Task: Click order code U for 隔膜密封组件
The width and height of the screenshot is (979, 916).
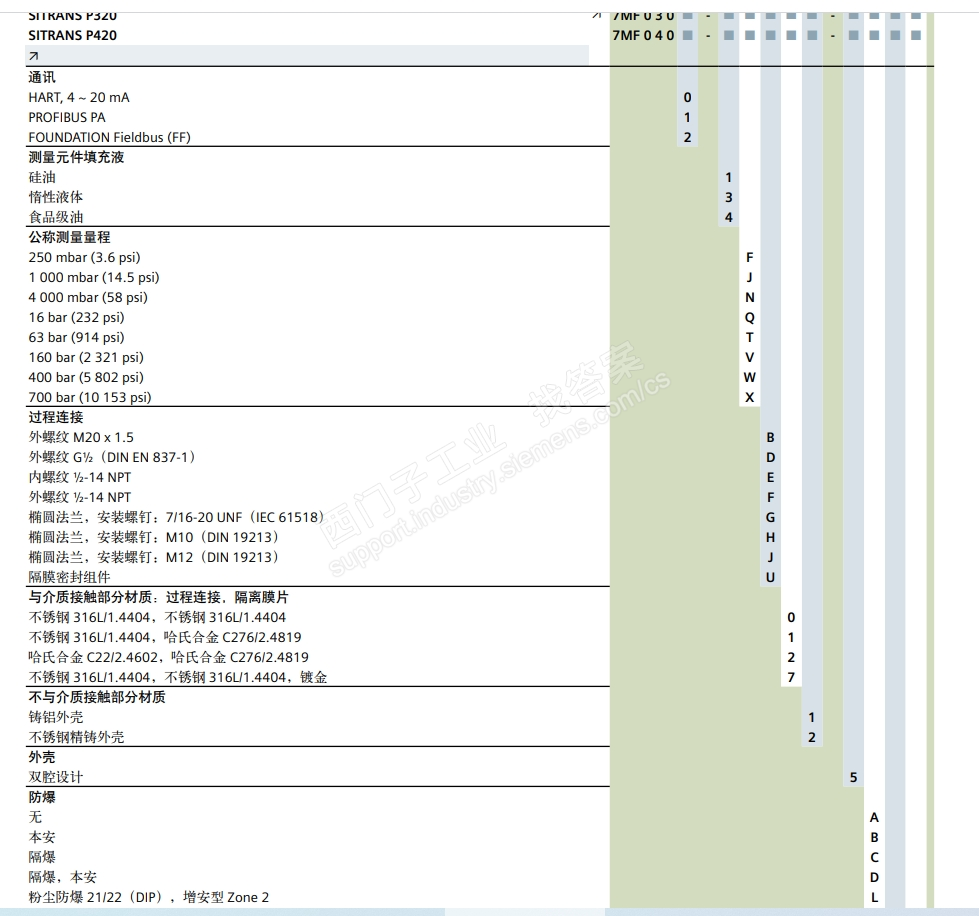Action: [770, 577]
